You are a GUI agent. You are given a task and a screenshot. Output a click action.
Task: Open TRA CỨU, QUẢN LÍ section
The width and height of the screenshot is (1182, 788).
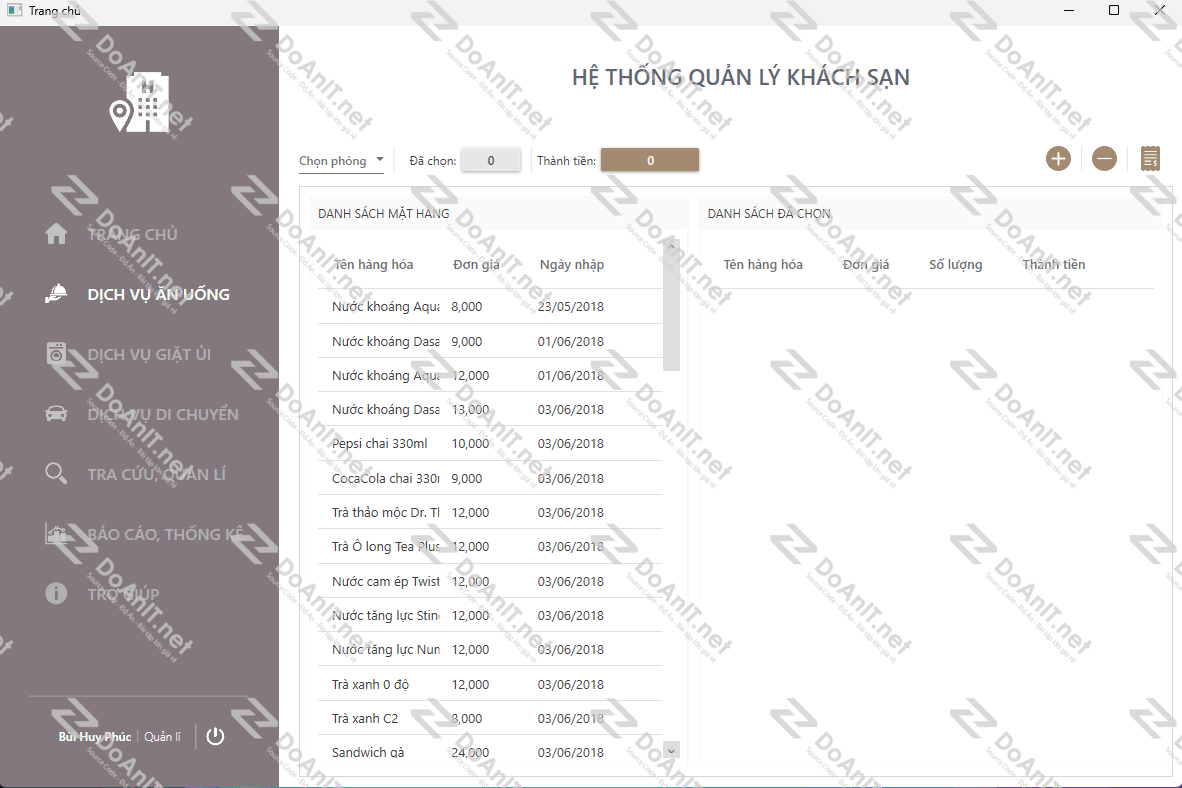pyautogui.click(x=157, y=474)
